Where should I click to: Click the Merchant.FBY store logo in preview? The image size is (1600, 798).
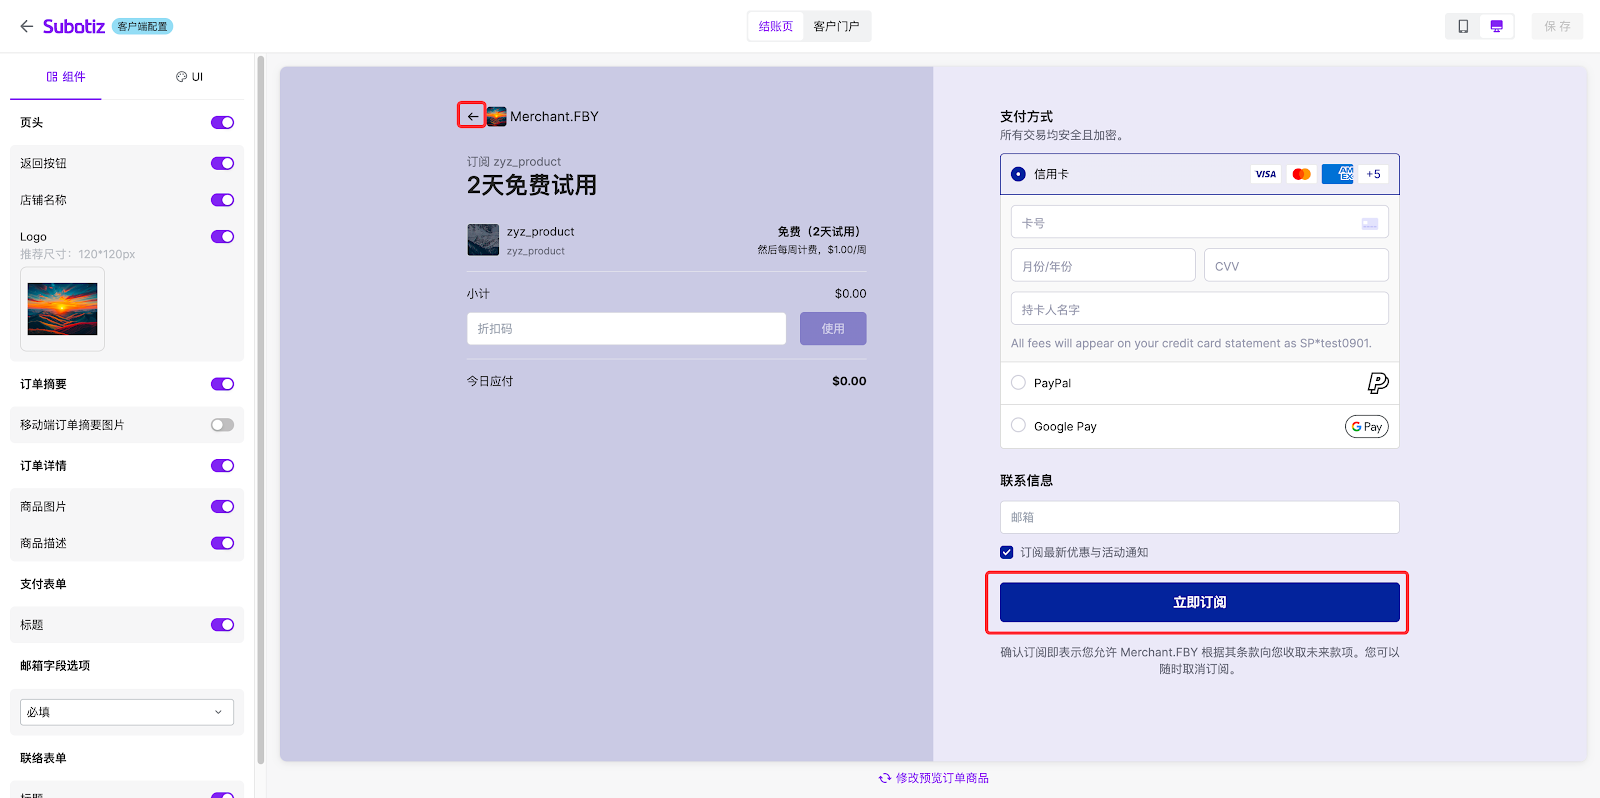point(497,116)
